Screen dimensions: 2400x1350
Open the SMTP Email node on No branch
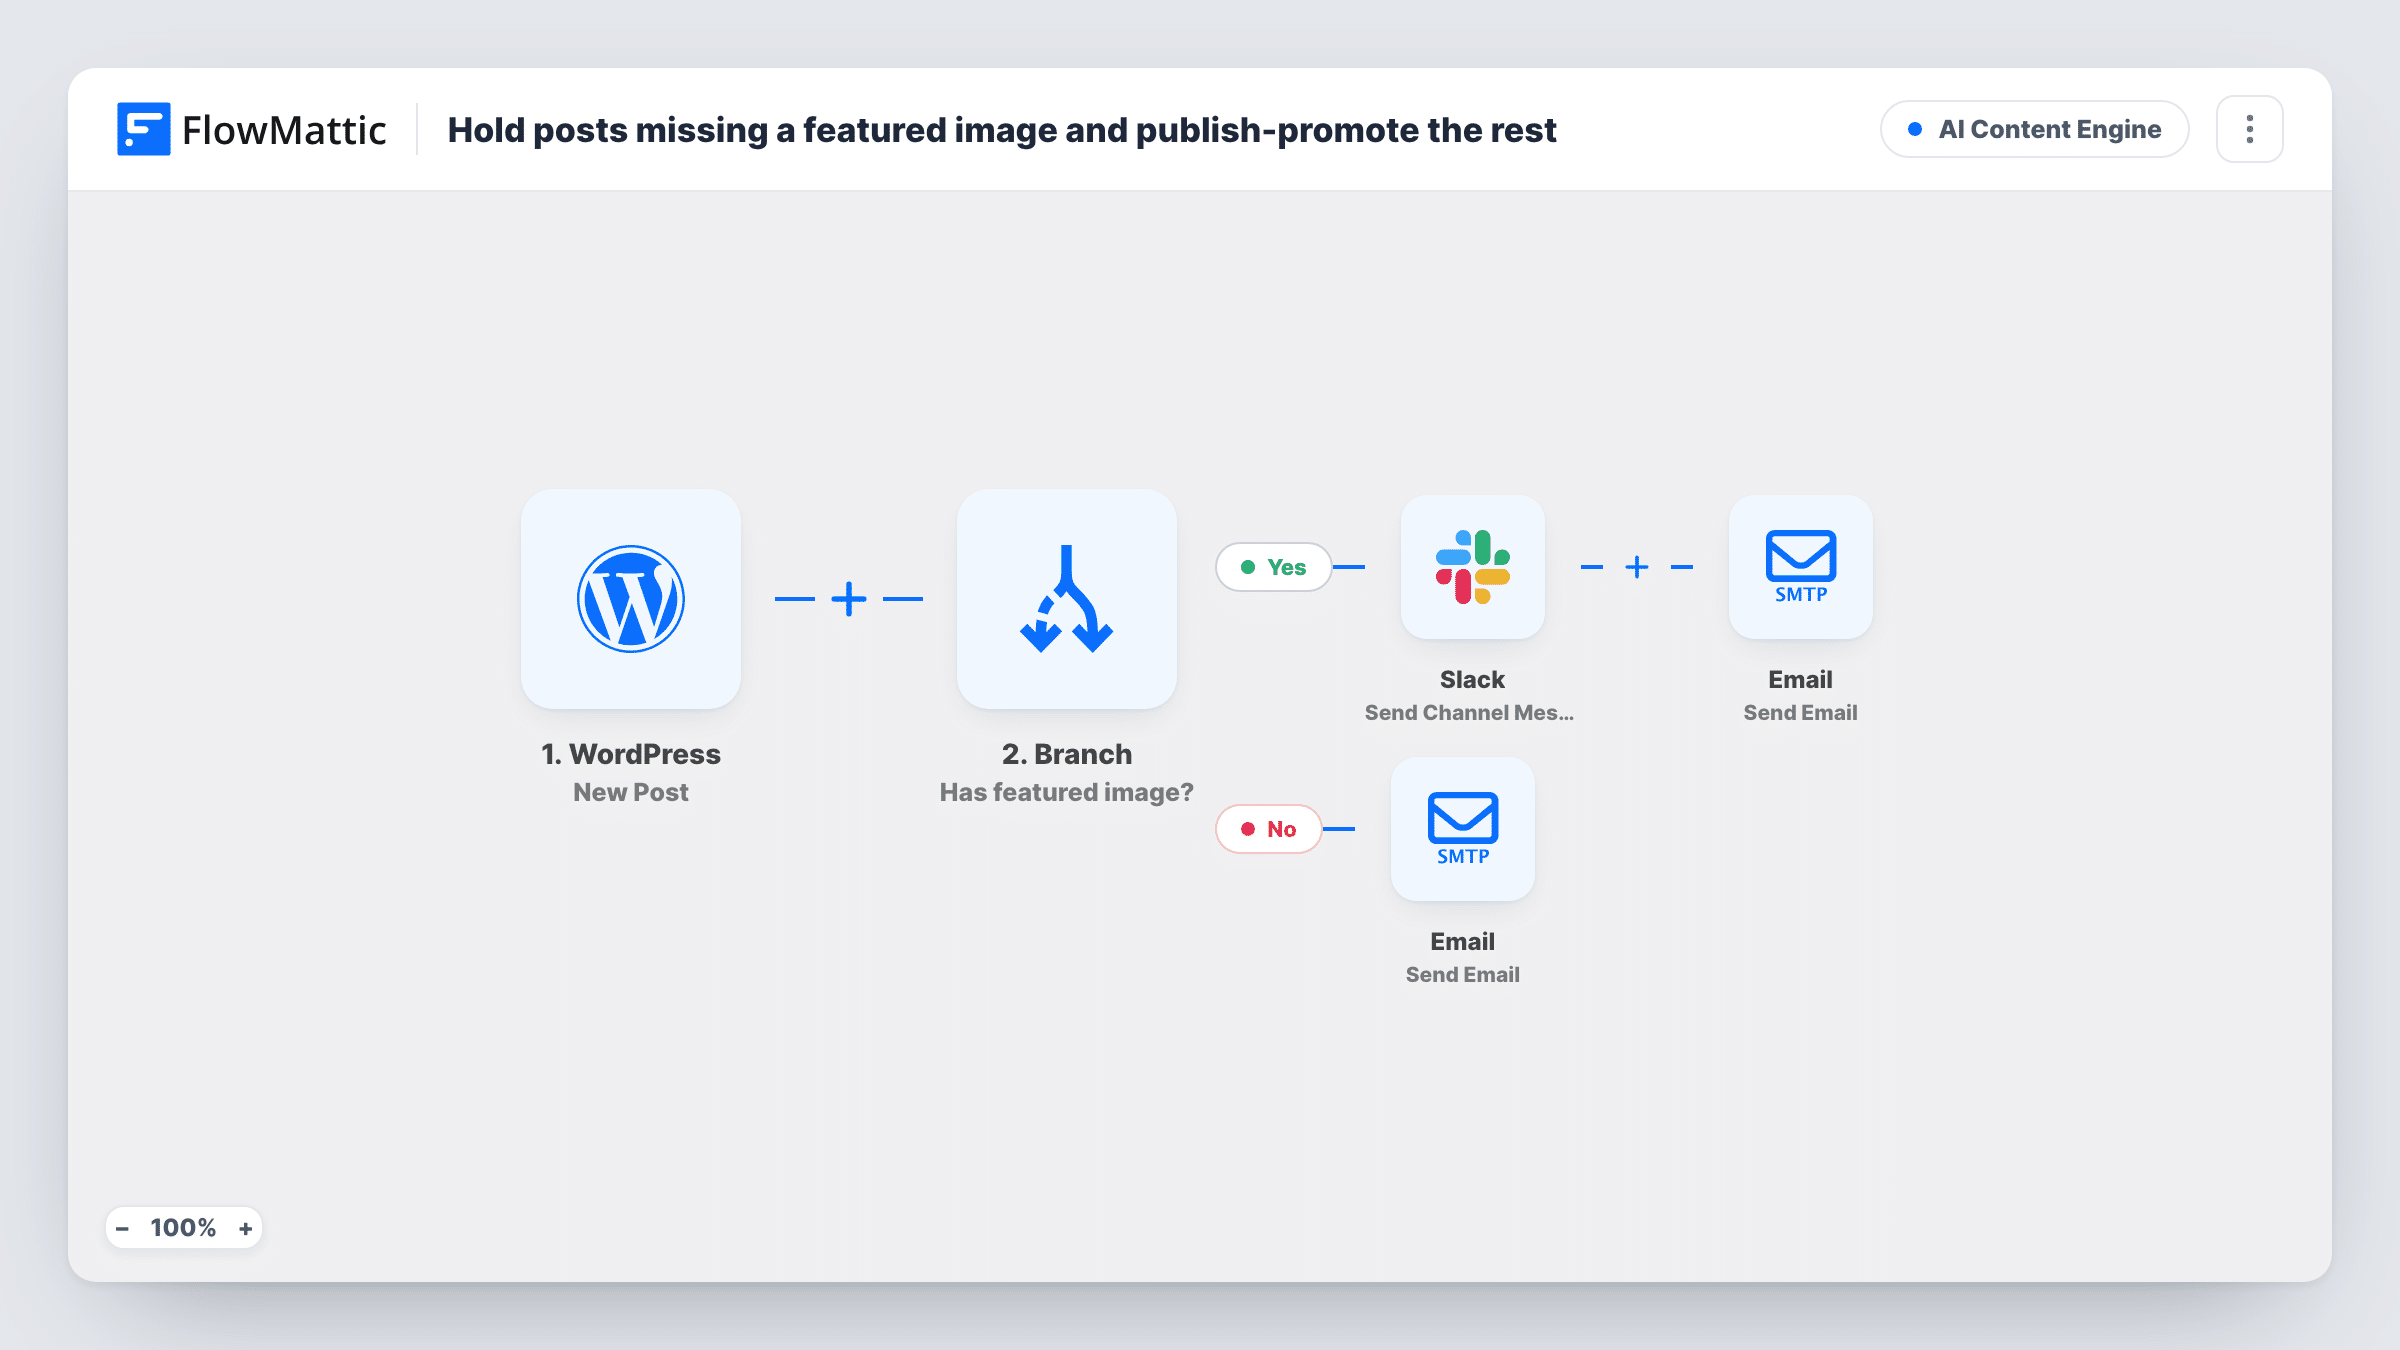1463,829
